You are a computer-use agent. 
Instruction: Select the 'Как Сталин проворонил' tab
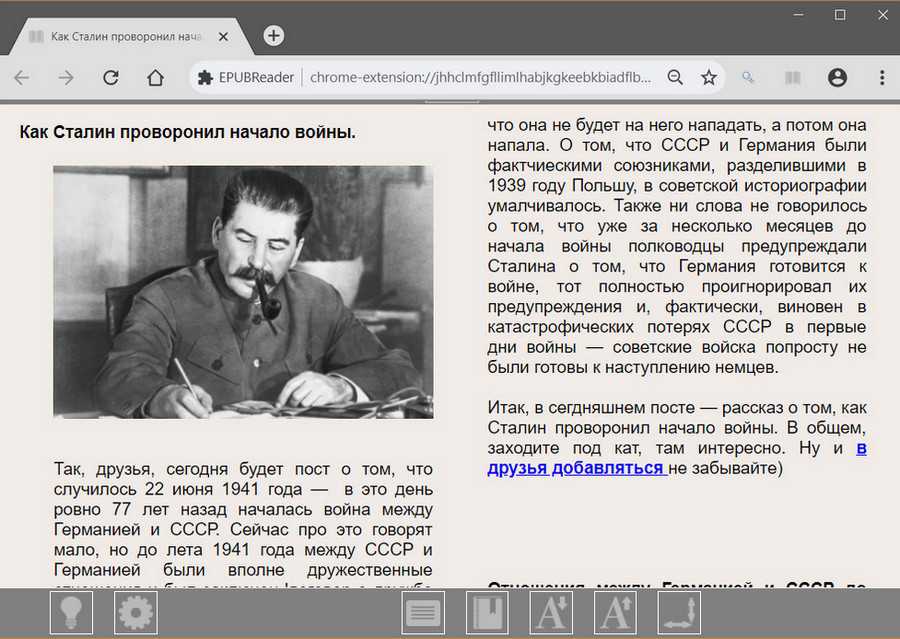coord(125,36)
